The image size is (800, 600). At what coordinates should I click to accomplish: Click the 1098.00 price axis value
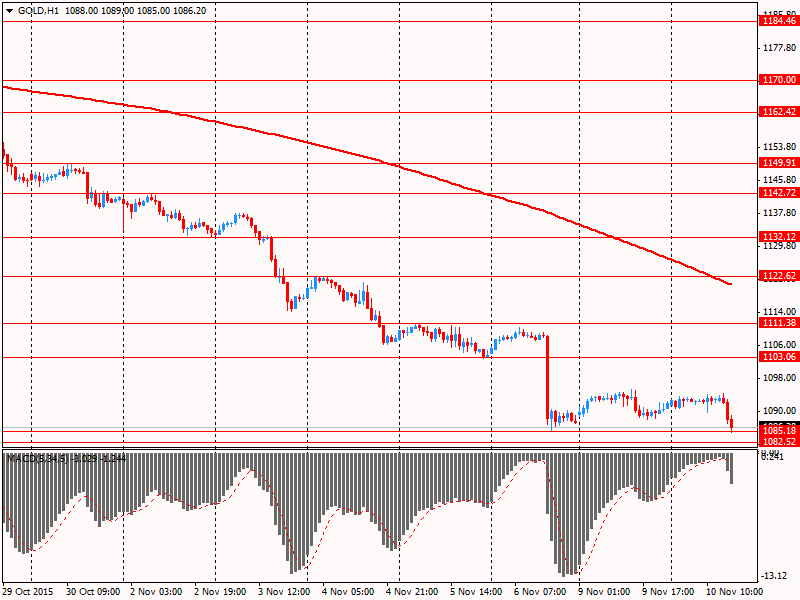pos(779,378)
